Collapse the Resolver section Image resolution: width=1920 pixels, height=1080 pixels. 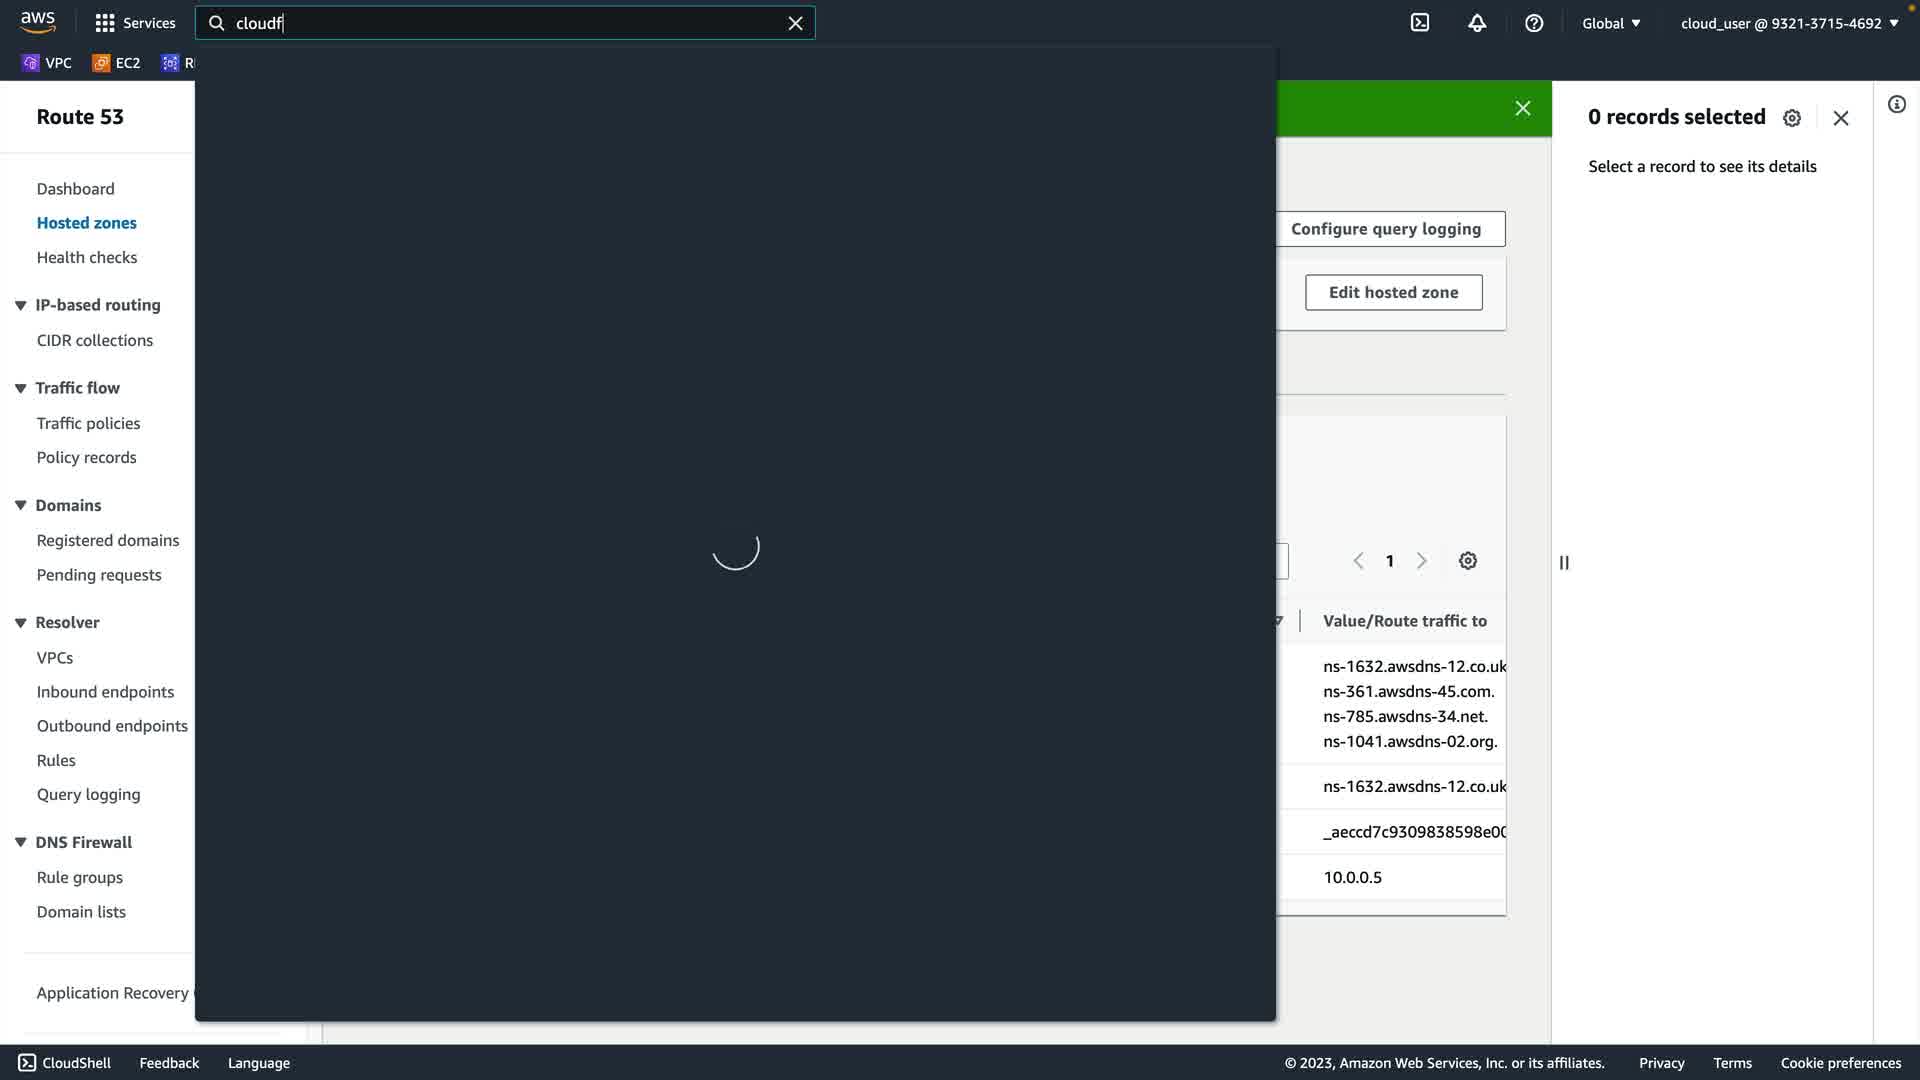(x=20, y=622)
